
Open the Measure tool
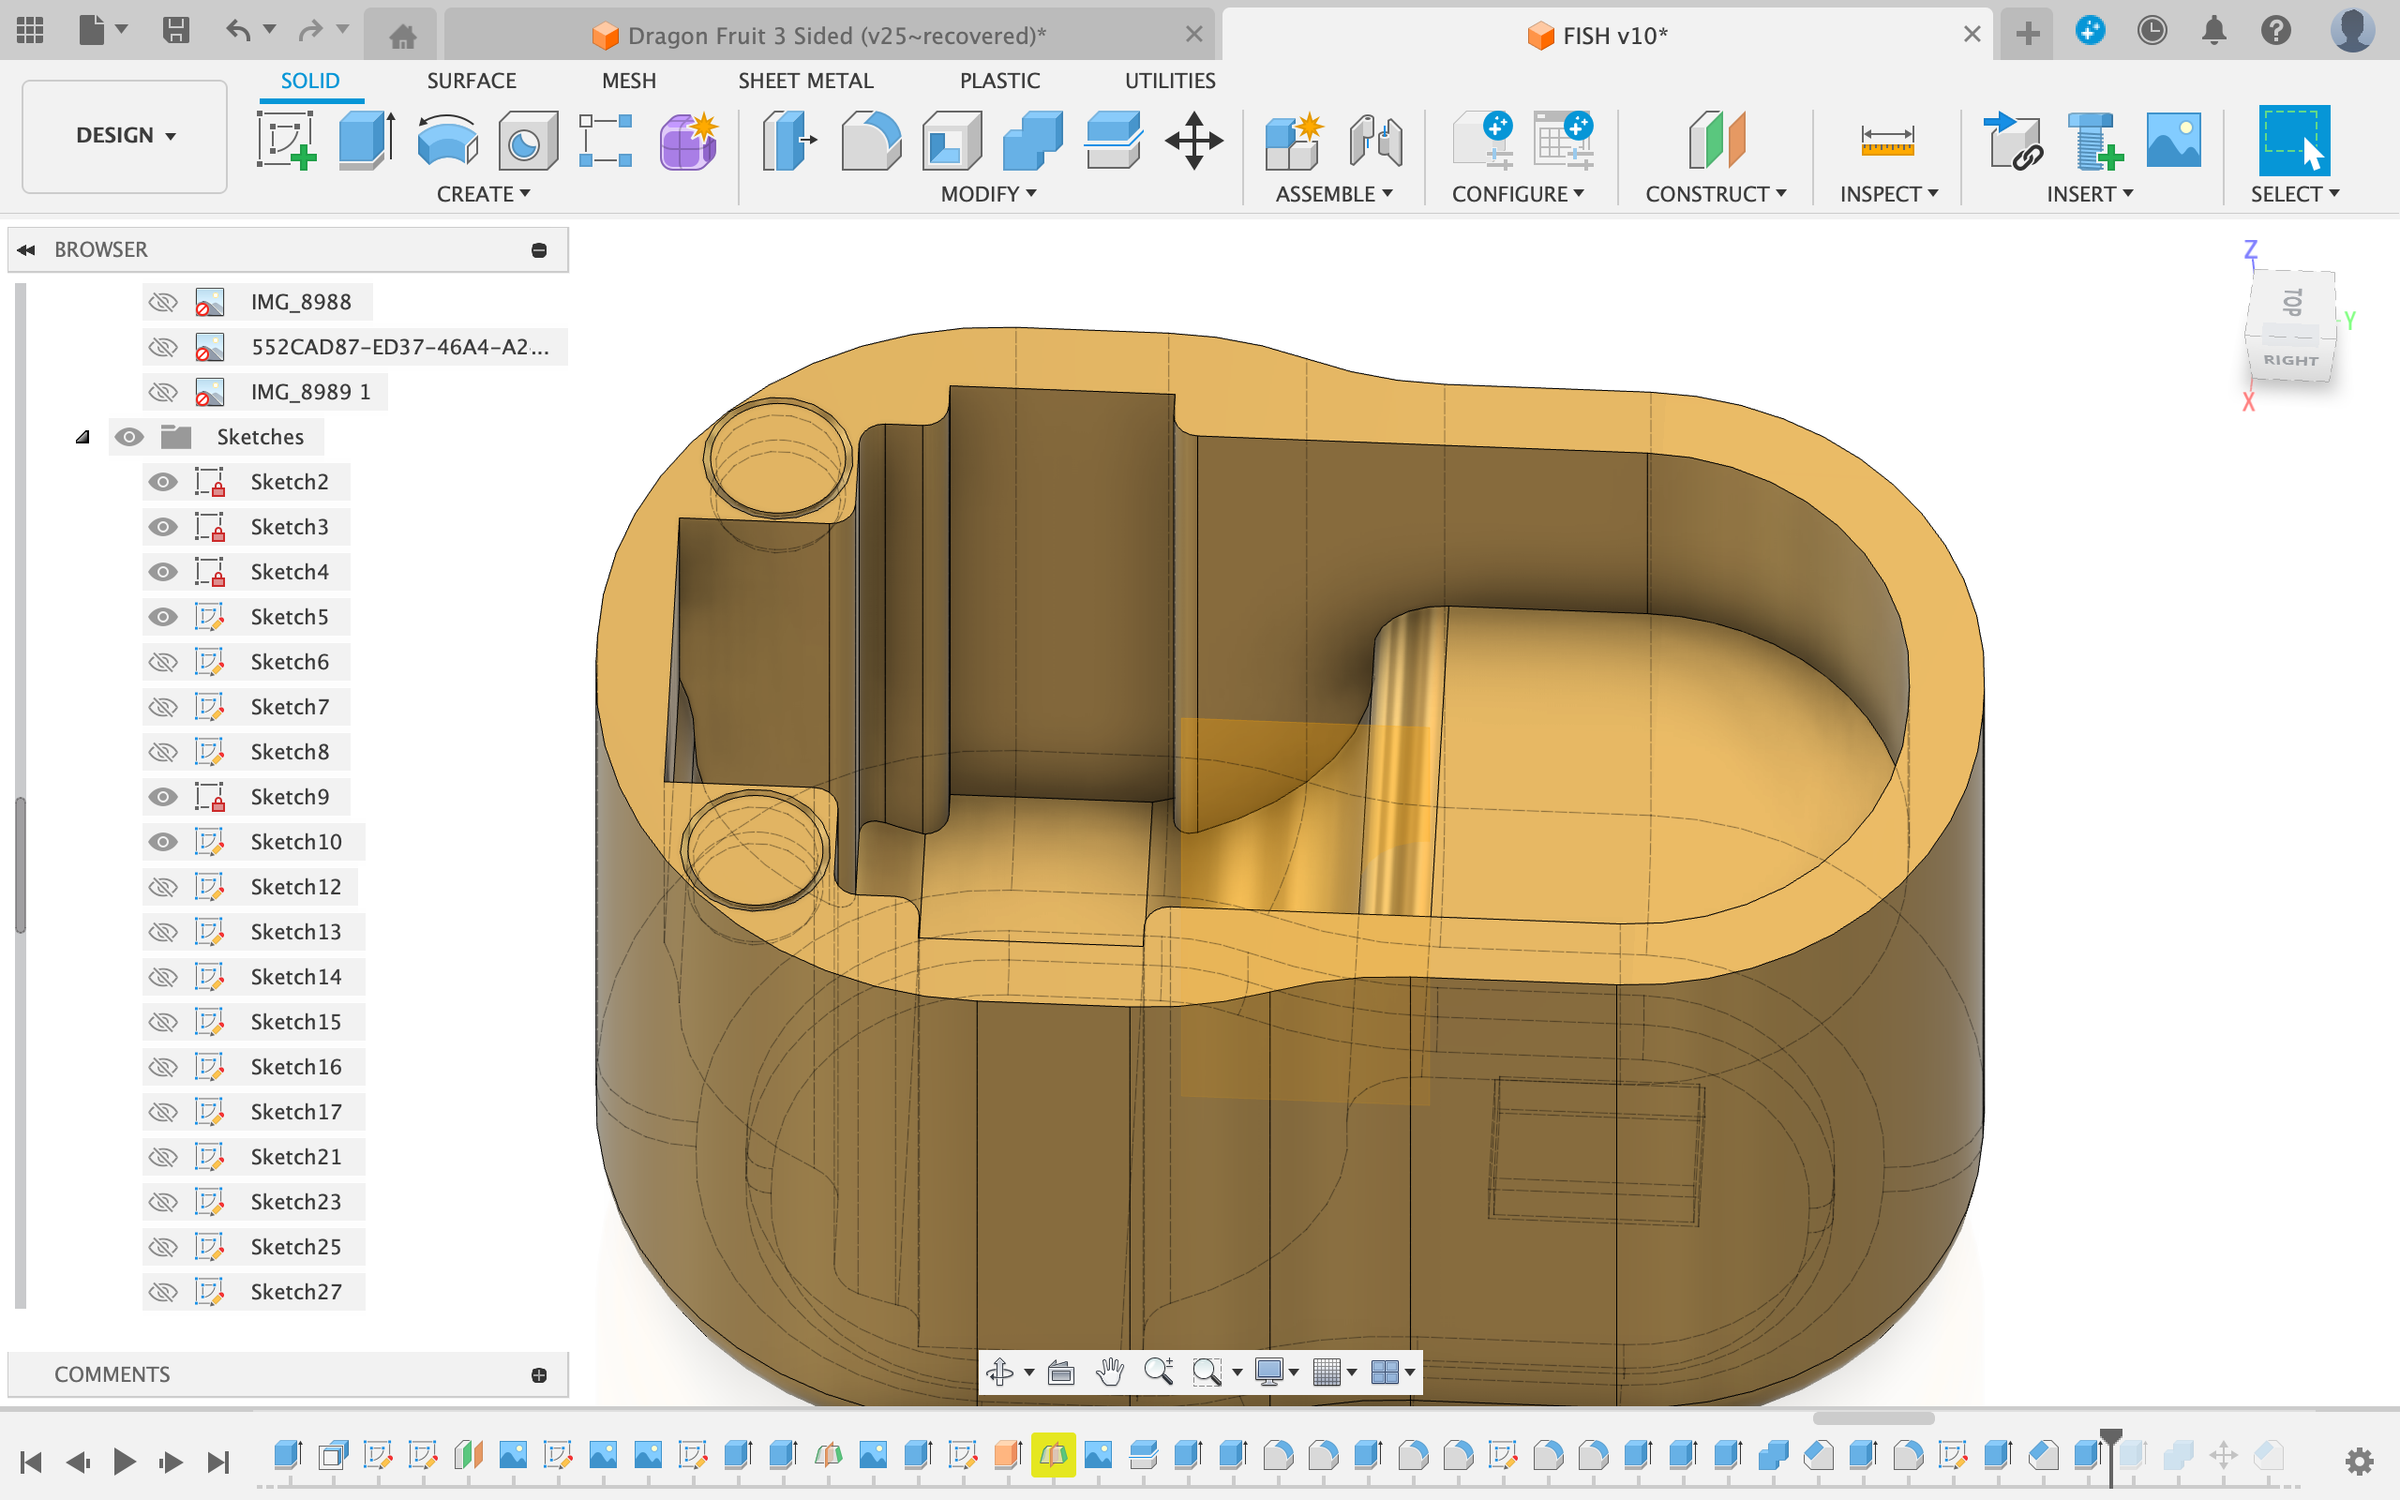[x=1886, y=140]
